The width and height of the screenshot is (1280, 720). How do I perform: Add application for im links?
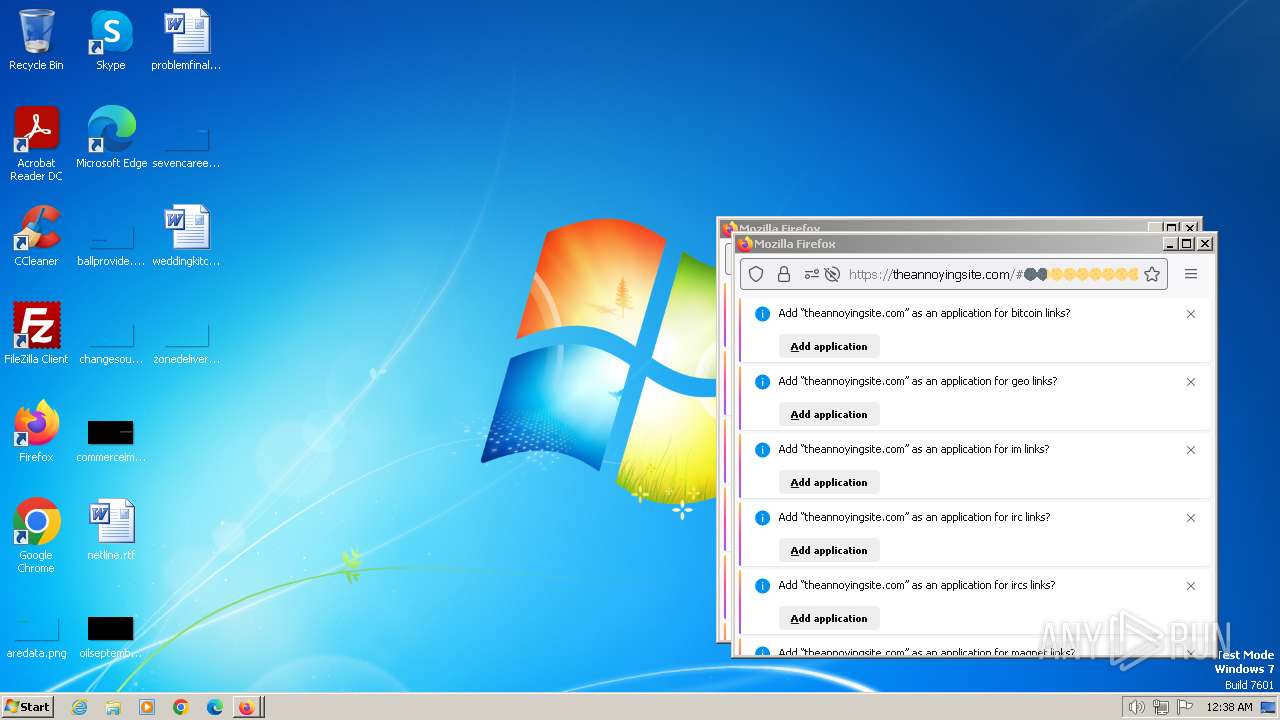tap(829, 482)
